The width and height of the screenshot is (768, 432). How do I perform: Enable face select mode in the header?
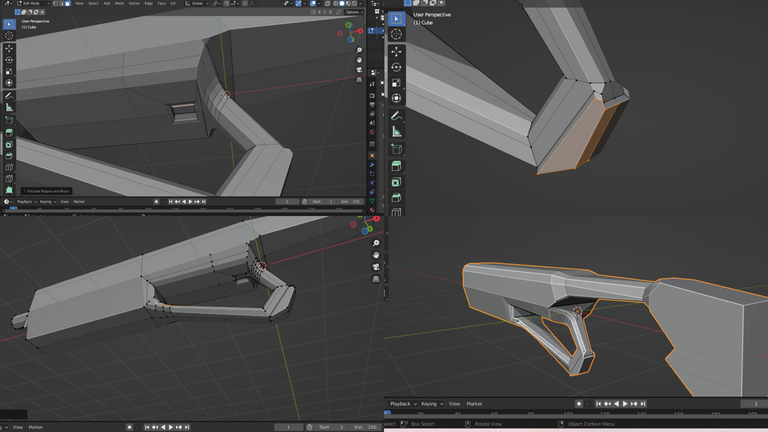point(68,3)
